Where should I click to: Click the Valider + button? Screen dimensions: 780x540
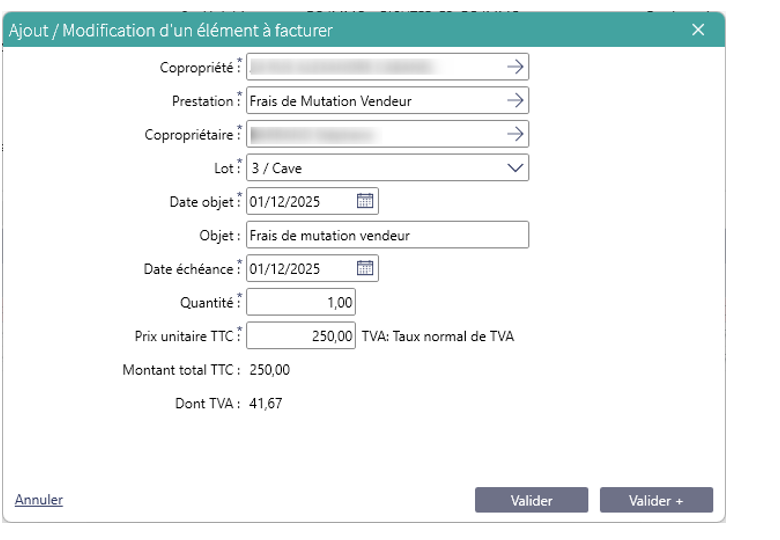coord(656,500)
